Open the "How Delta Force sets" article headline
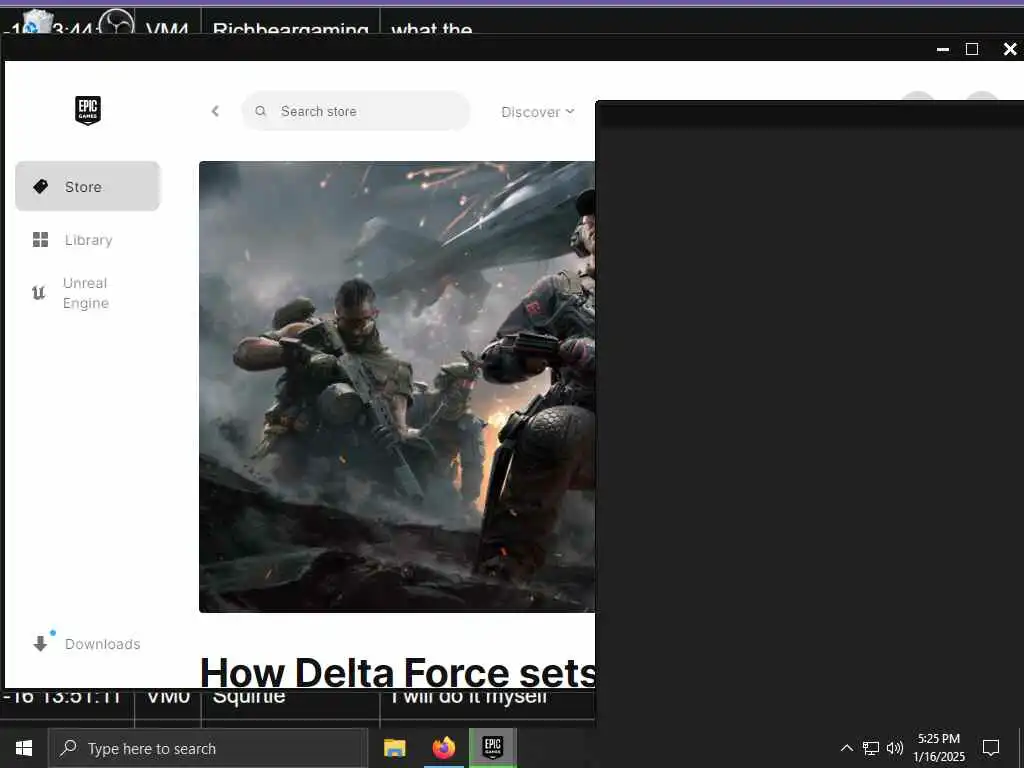The image size is (1024, 768). click(x=398, y=671)
